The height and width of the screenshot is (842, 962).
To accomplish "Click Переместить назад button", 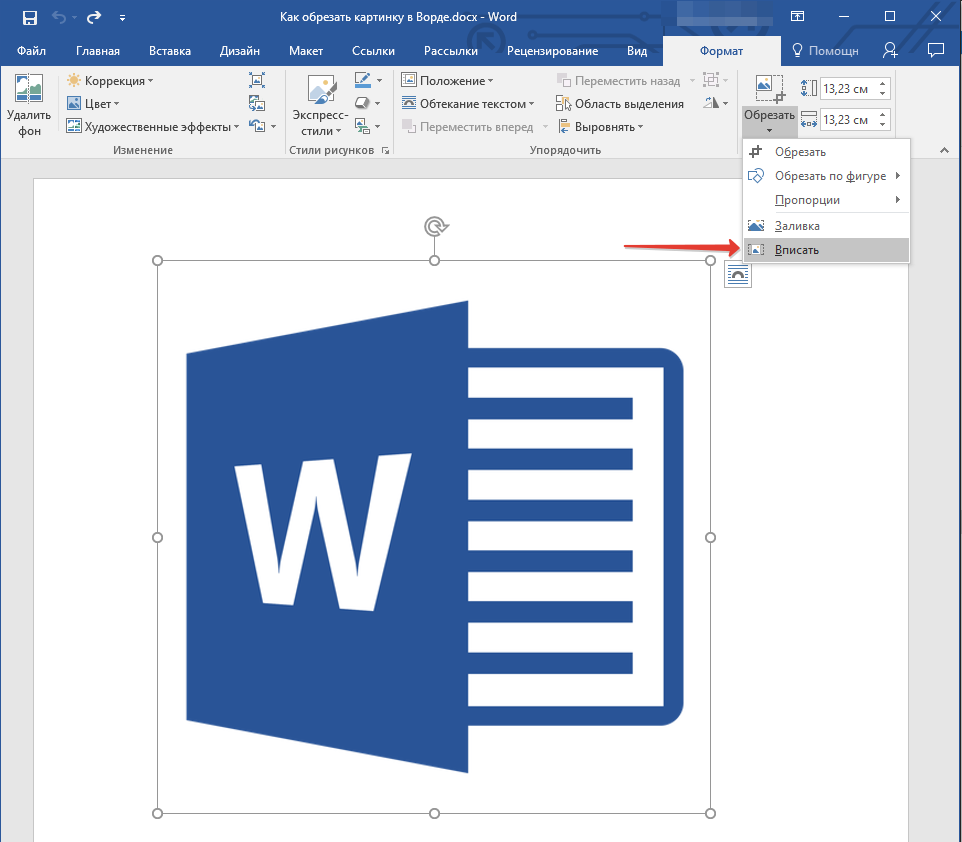I will coord(618,80).
